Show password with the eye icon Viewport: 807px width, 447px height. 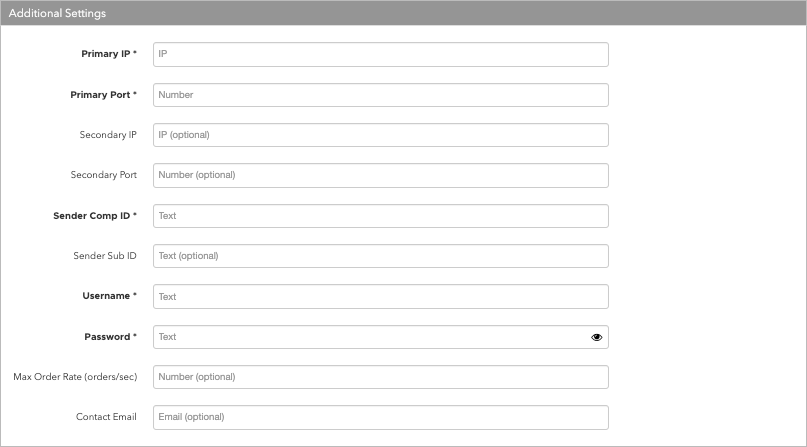coord(597,337)
